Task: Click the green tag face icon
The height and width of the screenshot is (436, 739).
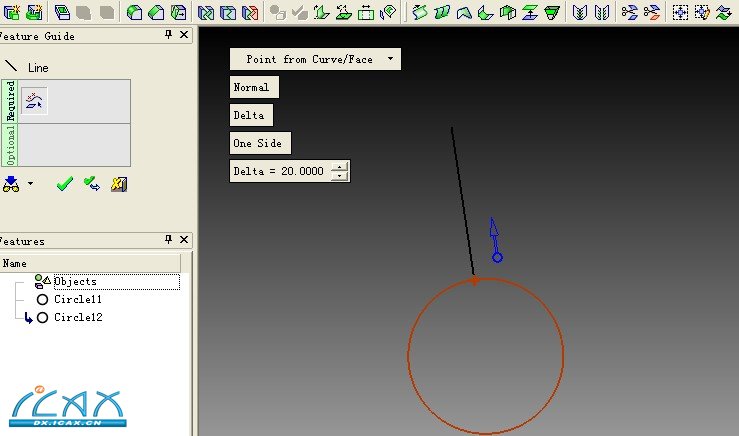Action: 388,12
